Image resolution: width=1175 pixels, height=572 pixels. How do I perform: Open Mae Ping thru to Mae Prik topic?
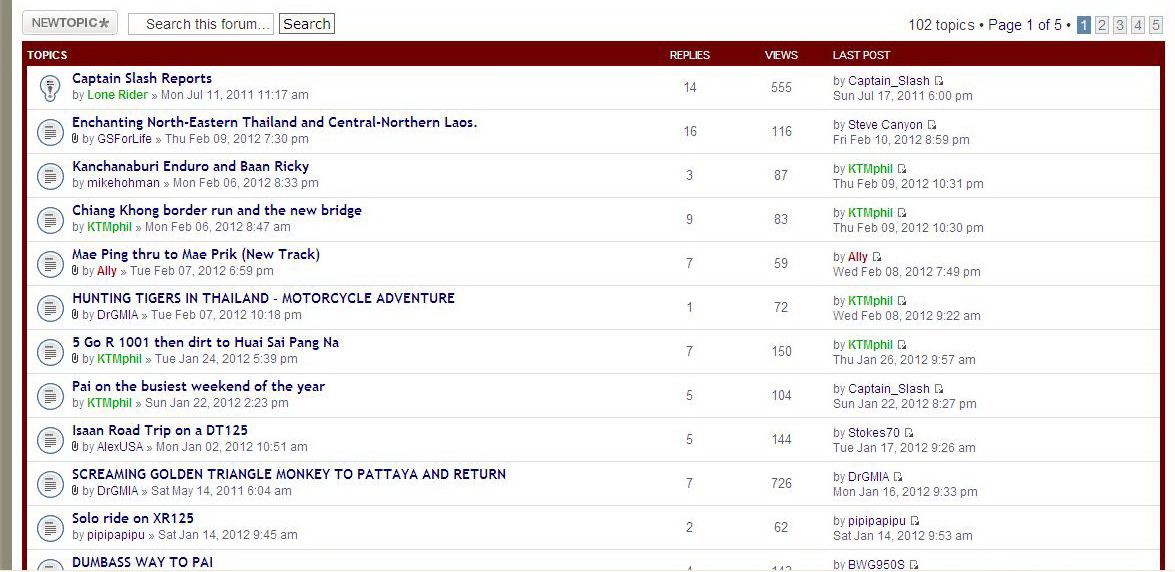click(196, 254)
